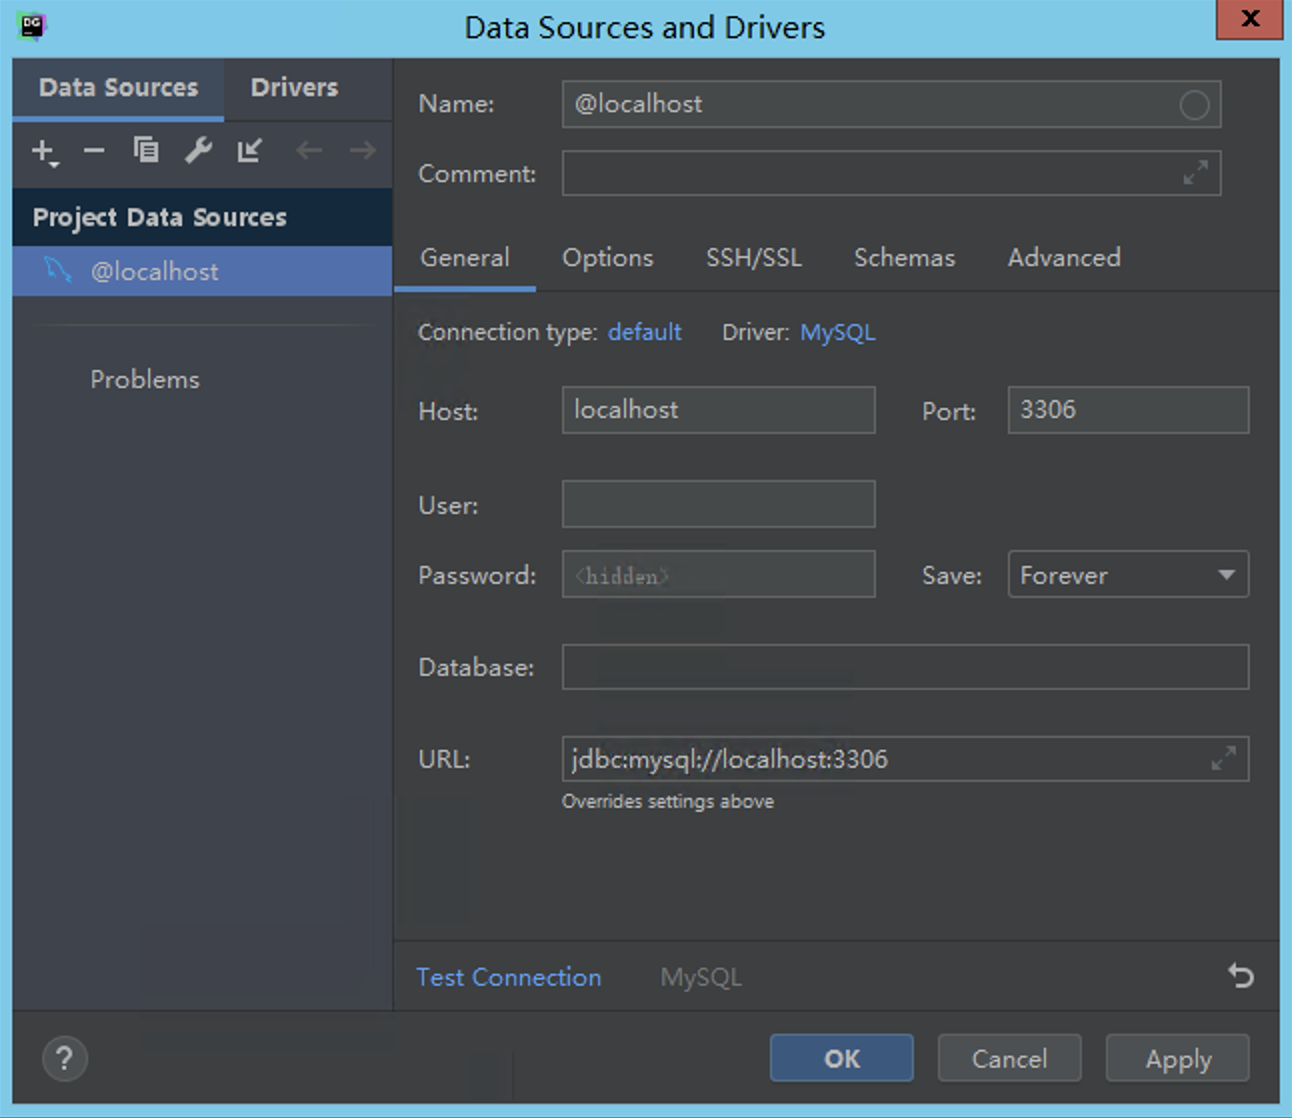Click the Test Connection link
Screen dimensions: 1292x1118
(508, 977)
